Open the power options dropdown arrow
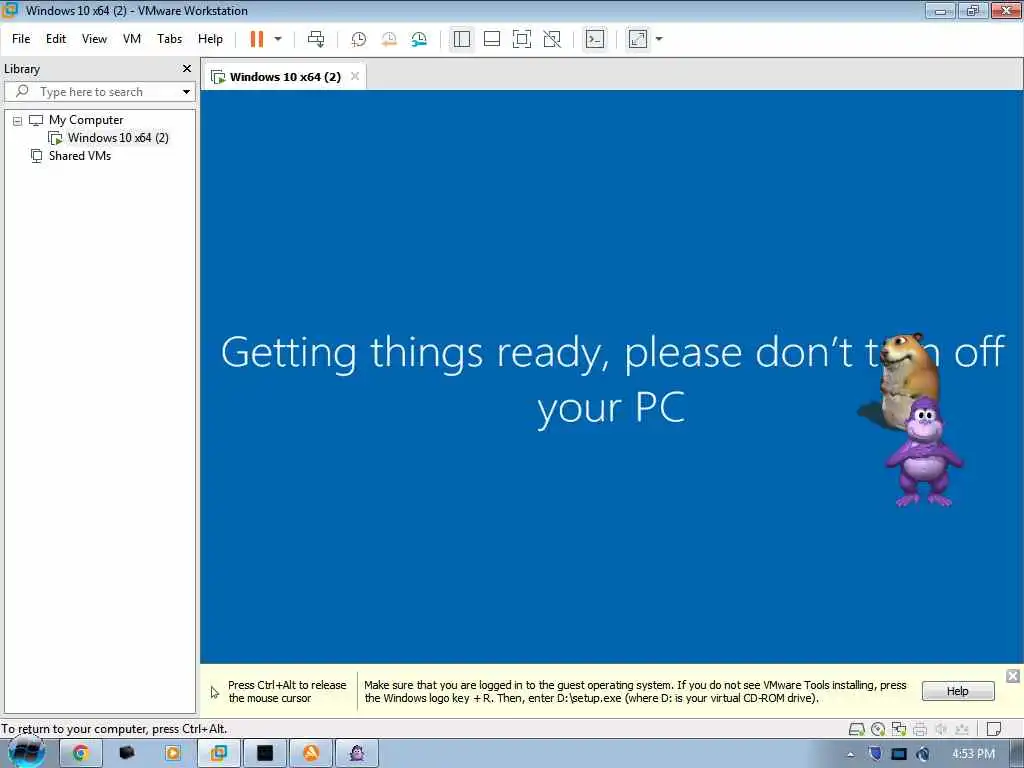Viewport: 1024px width, 768px height. click(278, 39)
